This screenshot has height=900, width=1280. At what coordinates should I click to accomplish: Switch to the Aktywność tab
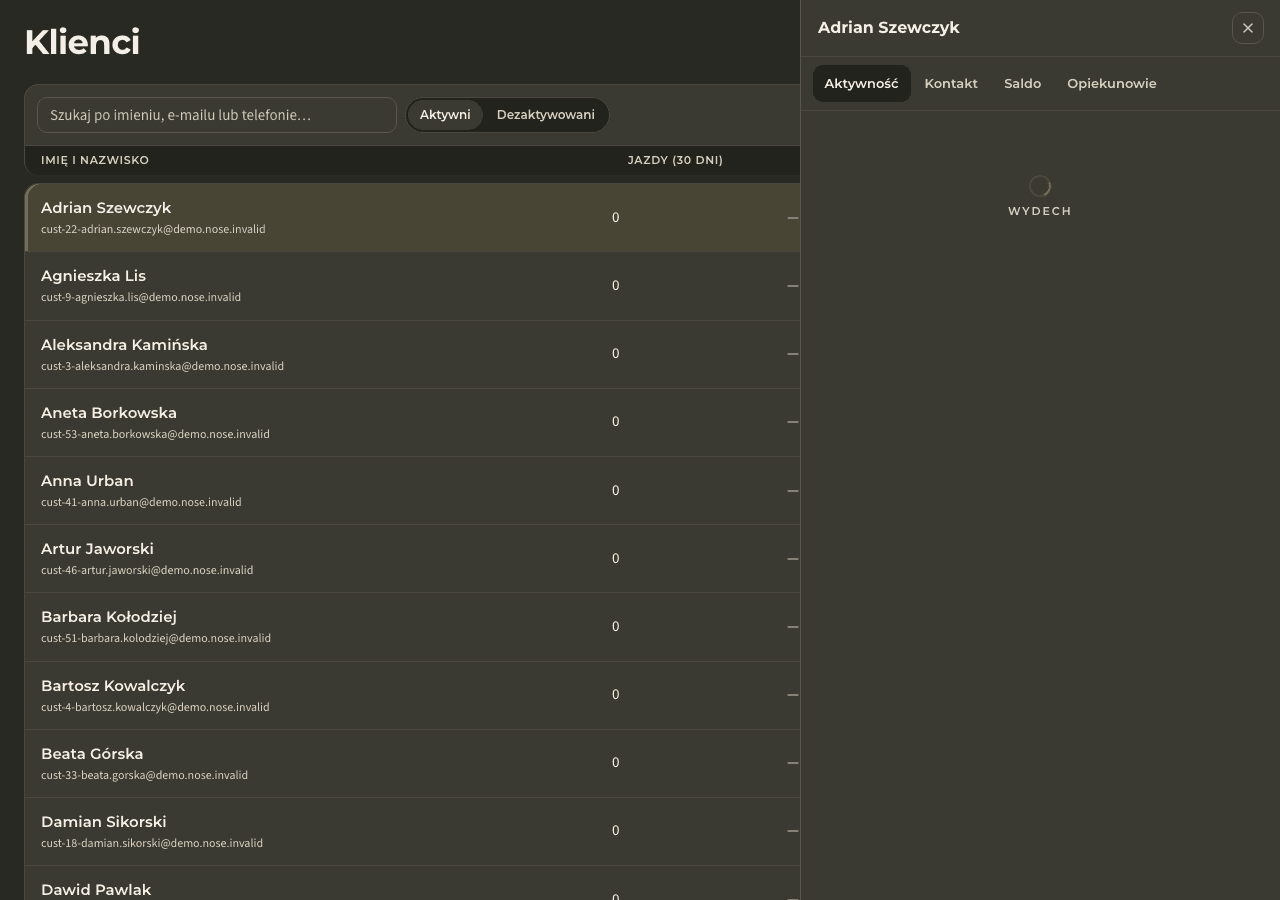pos(861,84)
